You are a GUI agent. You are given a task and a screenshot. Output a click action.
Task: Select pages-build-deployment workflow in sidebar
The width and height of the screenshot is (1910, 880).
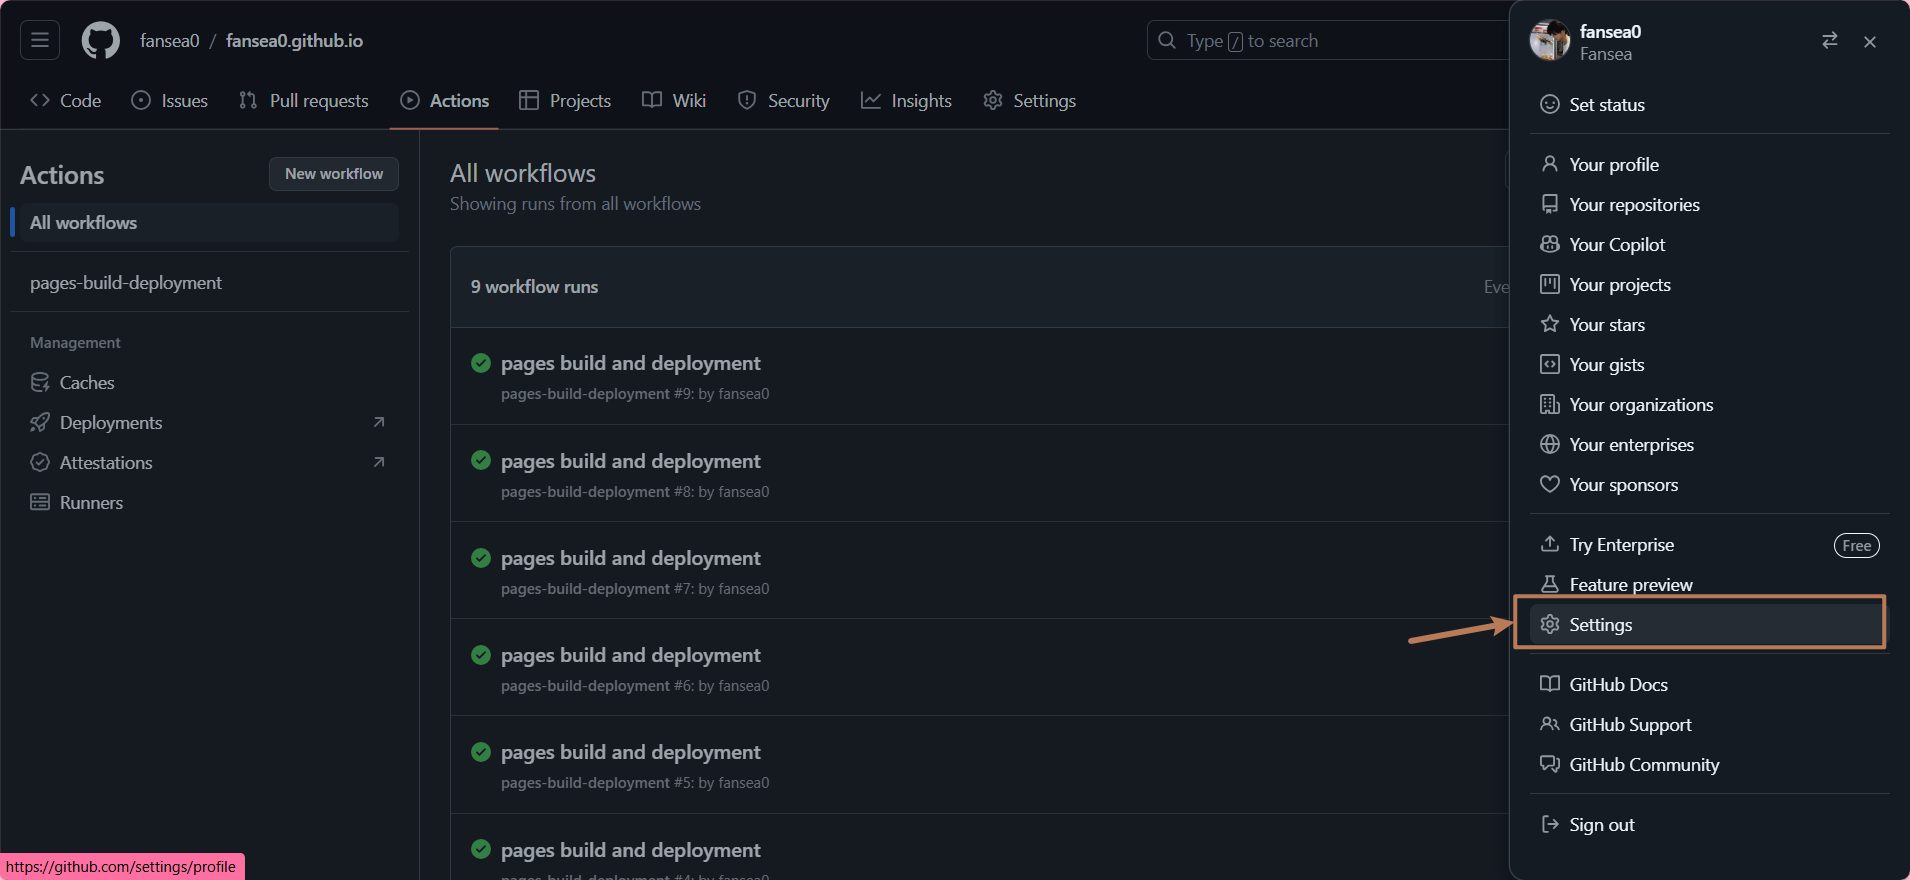tap(126, 283)
